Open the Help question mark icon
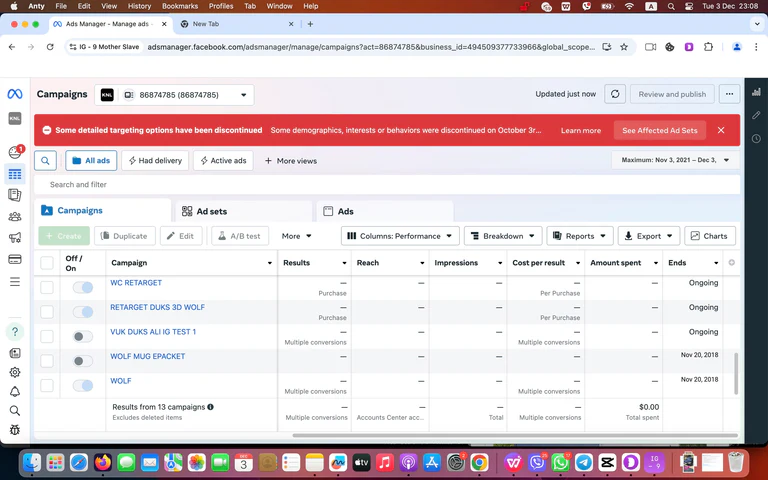 (15, 331)
